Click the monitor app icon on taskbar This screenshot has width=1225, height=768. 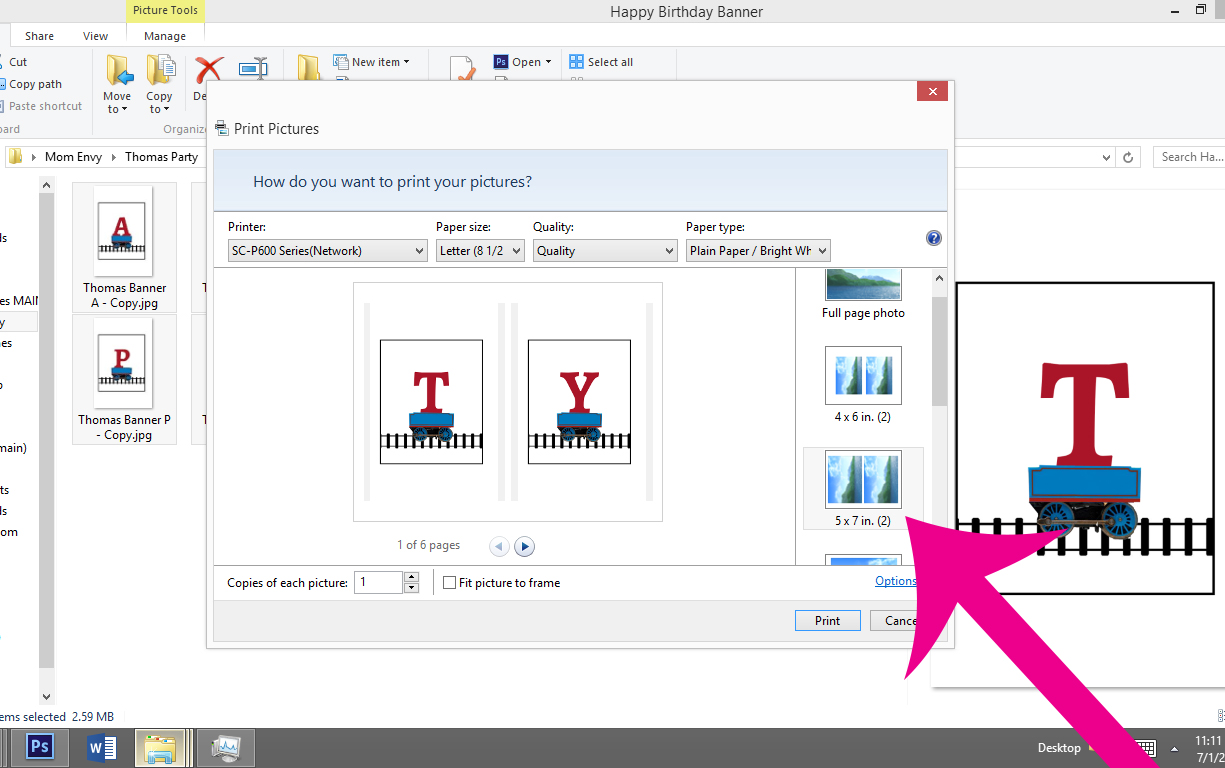point(226,747)
